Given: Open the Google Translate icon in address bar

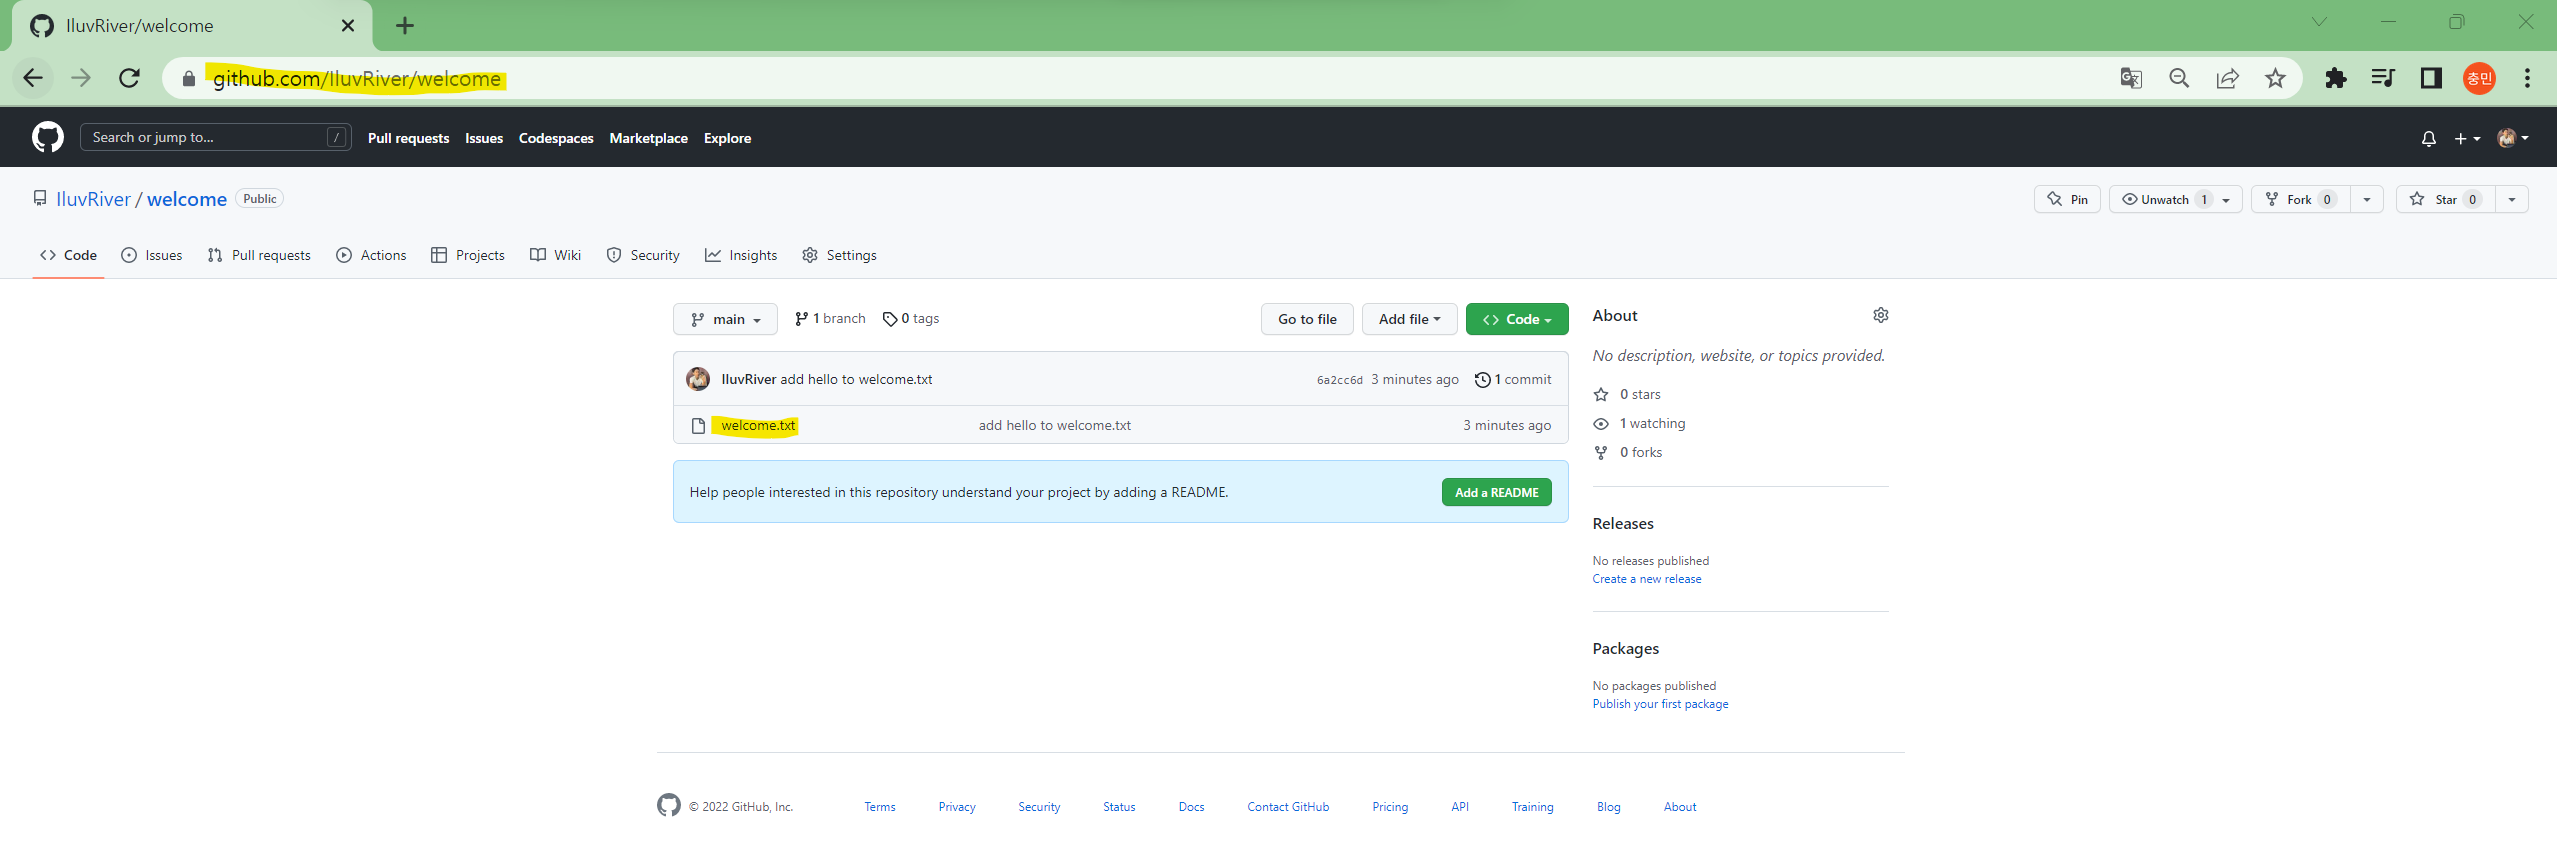Looking at the screenshot, I should click(2131, 78).
